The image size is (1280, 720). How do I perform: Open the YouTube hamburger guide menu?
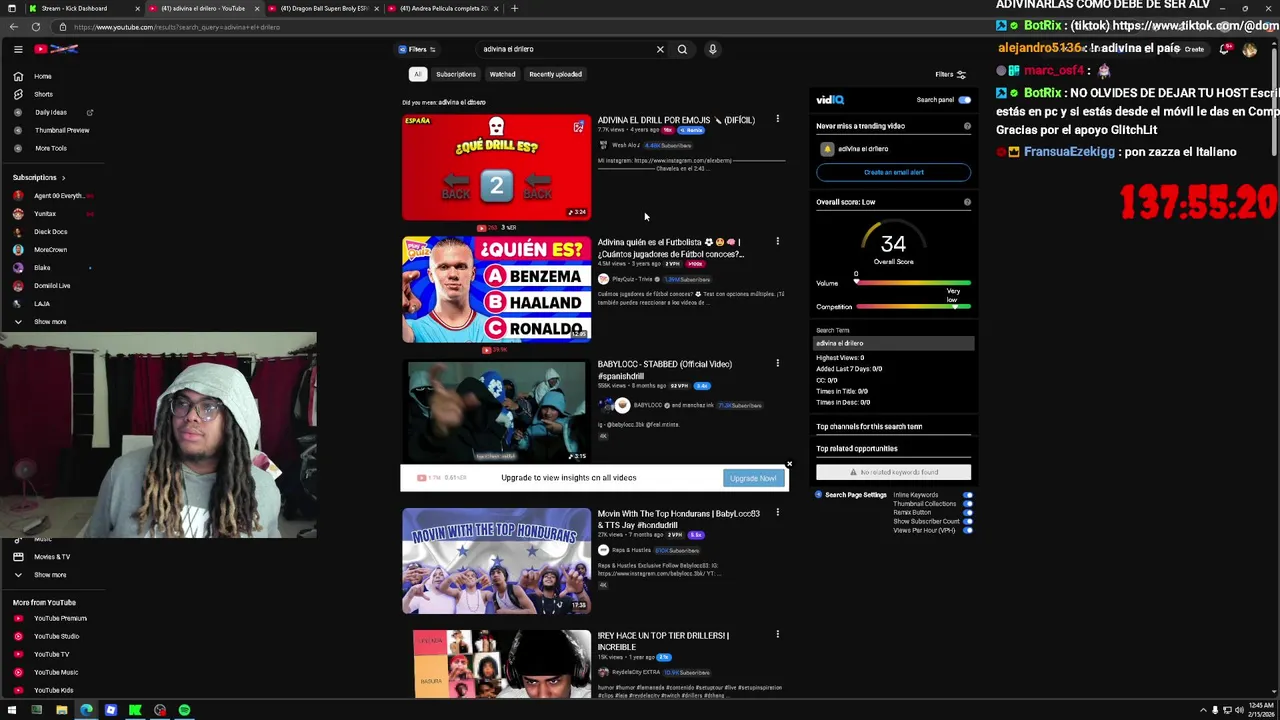(18, 49)
